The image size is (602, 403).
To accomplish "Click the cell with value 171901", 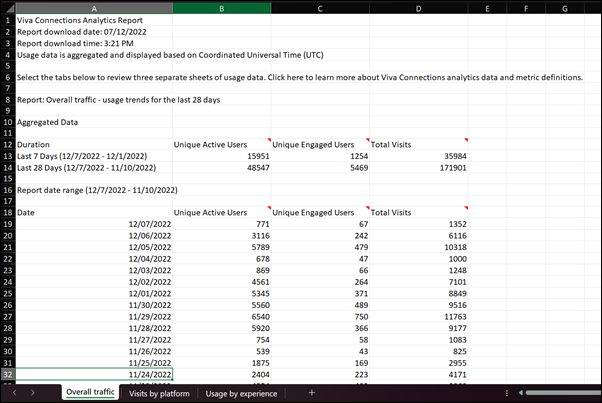I will (x=418, y=168).
